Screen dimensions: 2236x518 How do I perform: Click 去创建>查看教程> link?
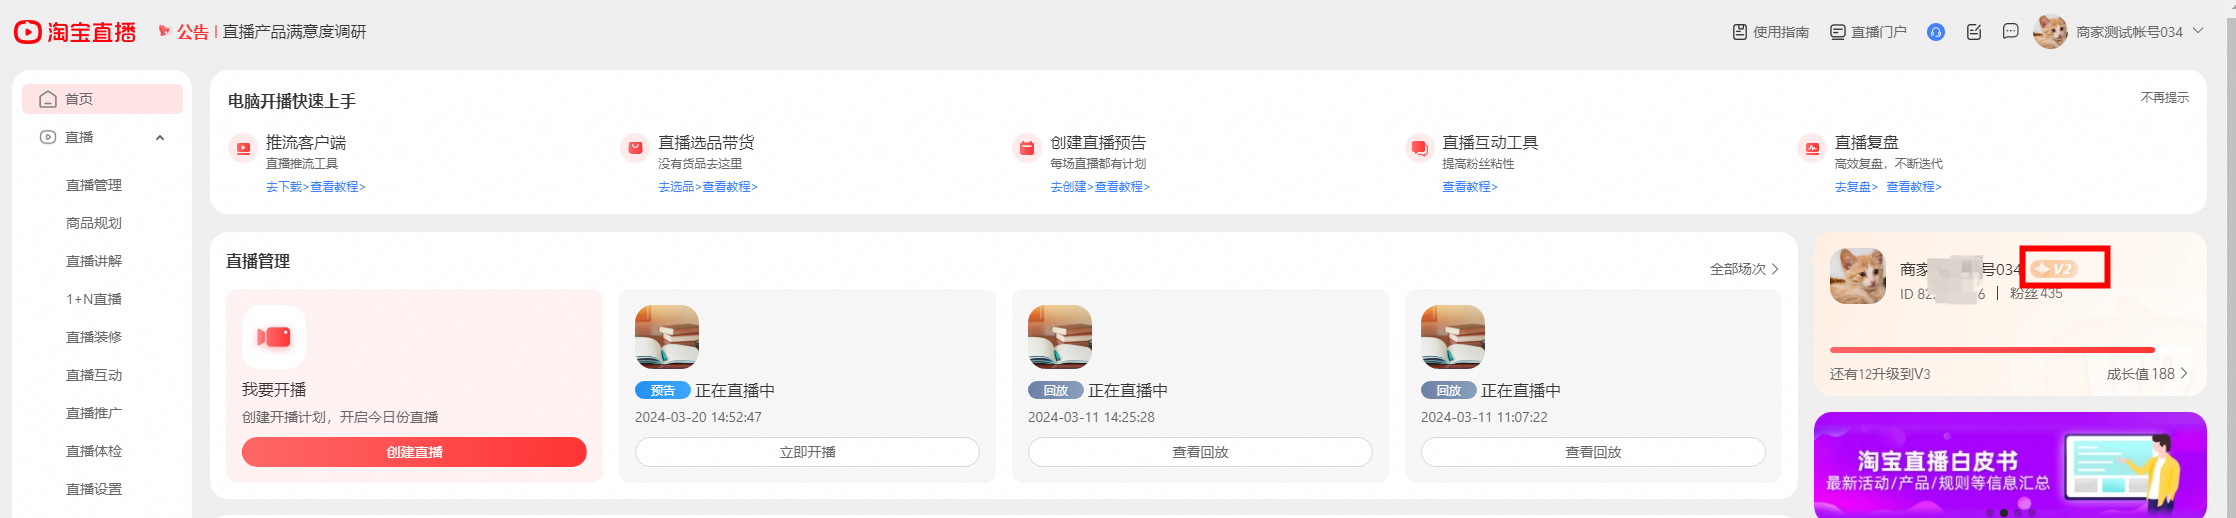pyautogui.click(x=1100, y=187)
